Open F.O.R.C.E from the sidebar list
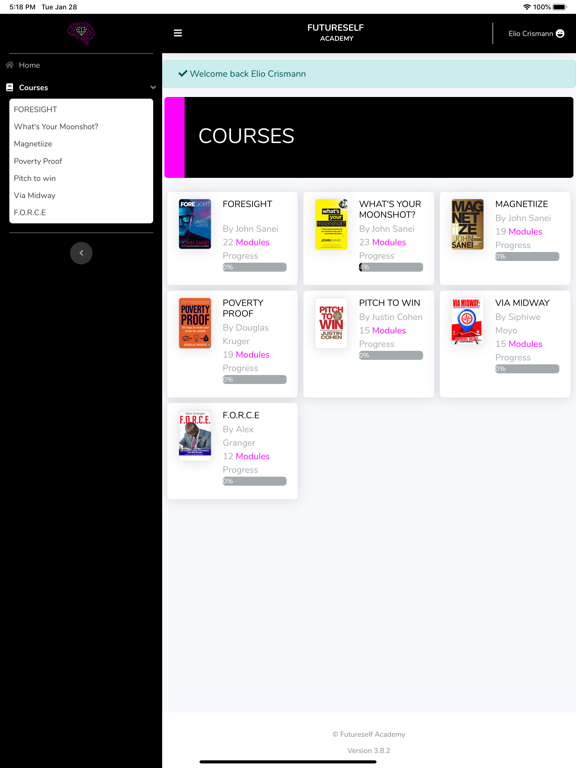The height and width of the screenshot is (768, 576). 30,212
